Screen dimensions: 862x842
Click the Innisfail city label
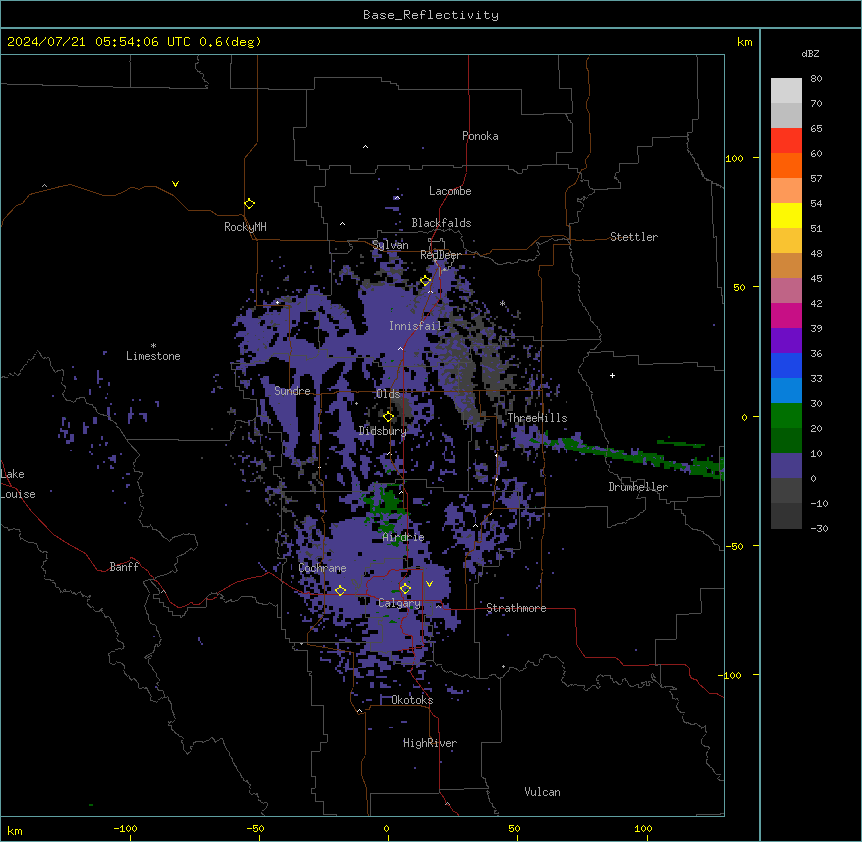point(415,326)
